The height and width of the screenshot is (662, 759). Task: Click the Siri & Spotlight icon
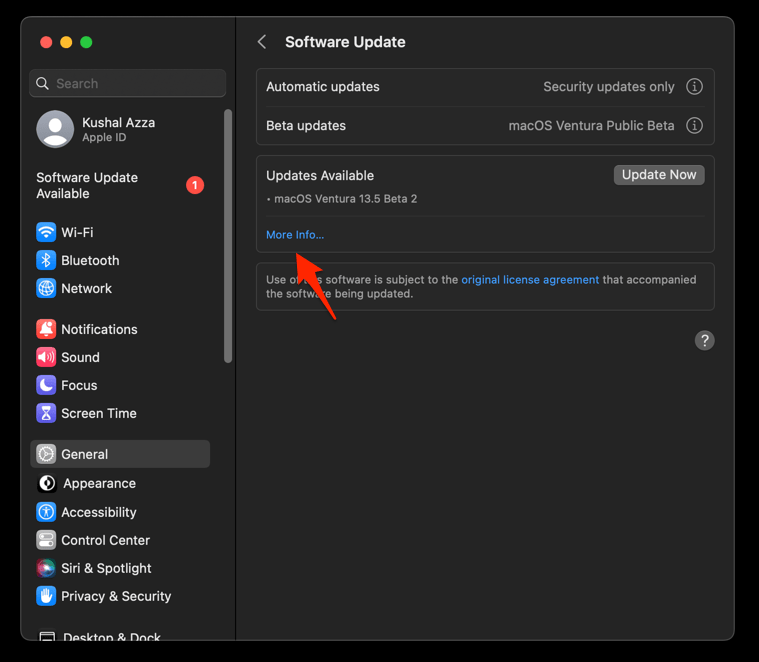[x=46, y=568]
